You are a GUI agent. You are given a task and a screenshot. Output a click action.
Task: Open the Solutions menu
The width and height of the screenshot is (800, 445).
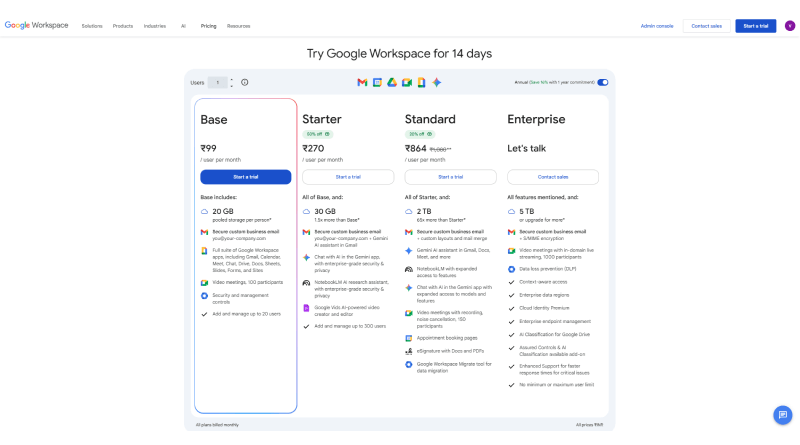pos(92,26)
